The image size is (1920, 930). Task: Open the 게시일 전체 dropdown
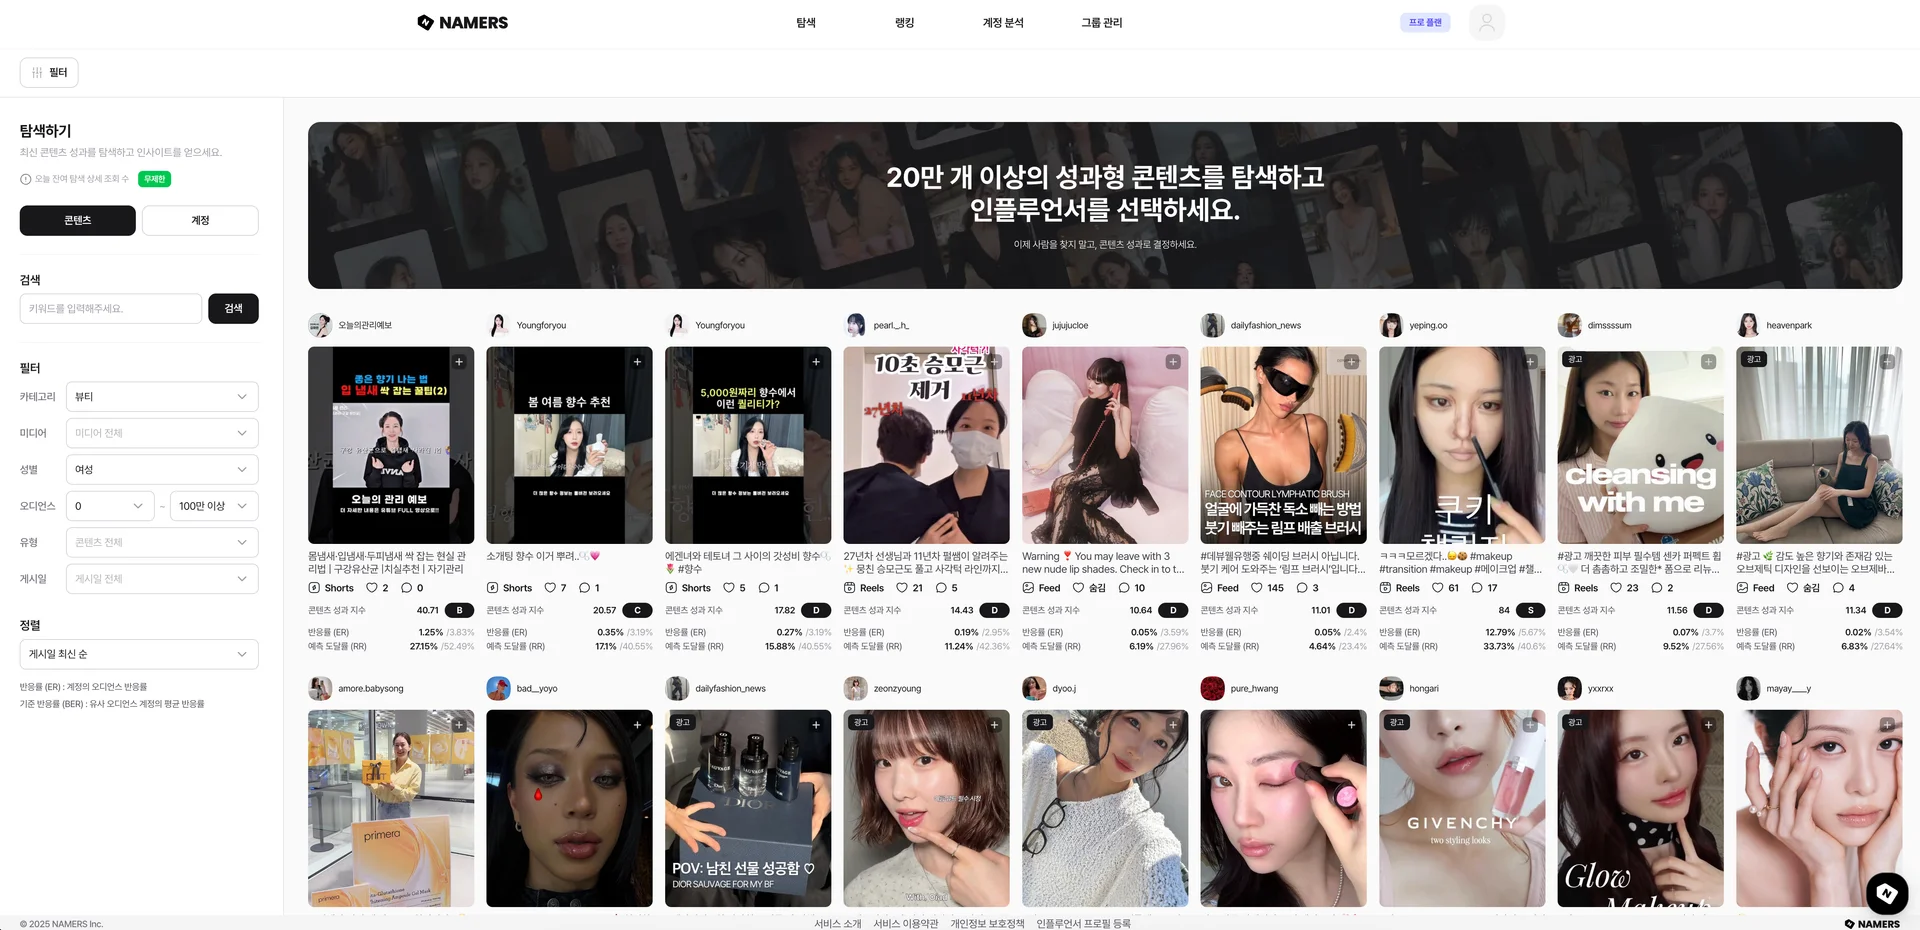162,579
